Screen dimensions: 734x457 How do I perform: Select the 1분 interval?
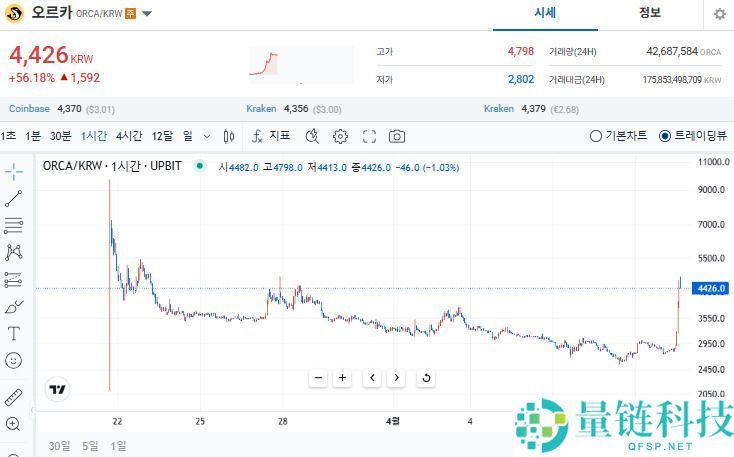pos(33,136)
